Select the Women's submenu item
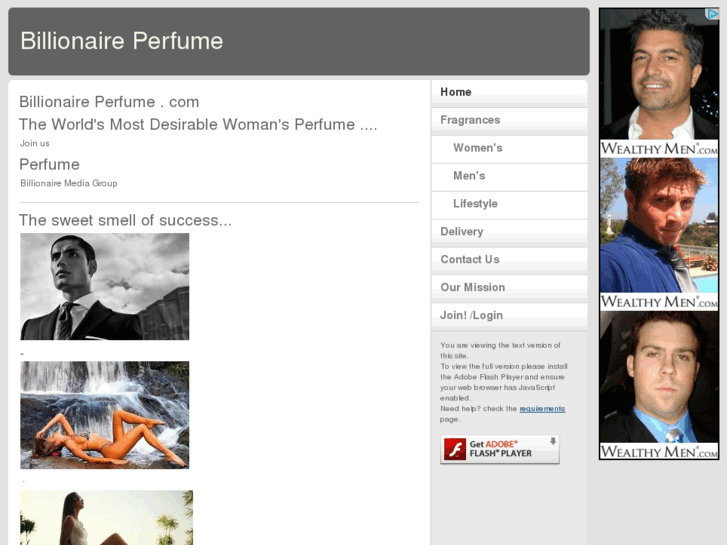Image resolution: width=727 pixels, height=545 pixels. 509,148
